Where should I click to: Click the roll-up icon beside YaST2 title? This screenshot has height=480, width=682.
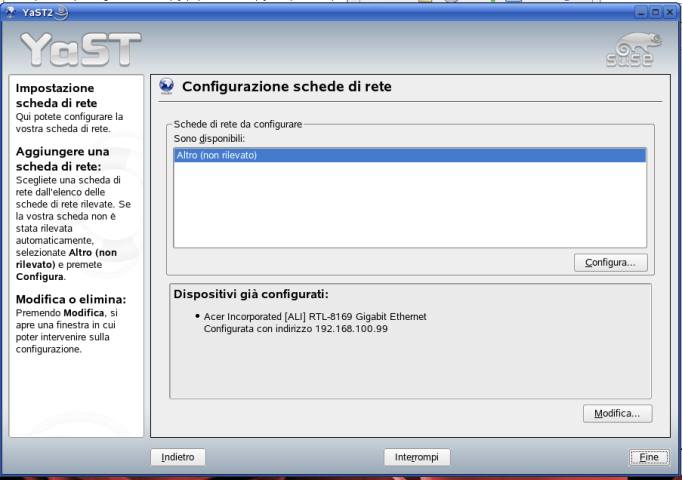(x=62, y=13)
